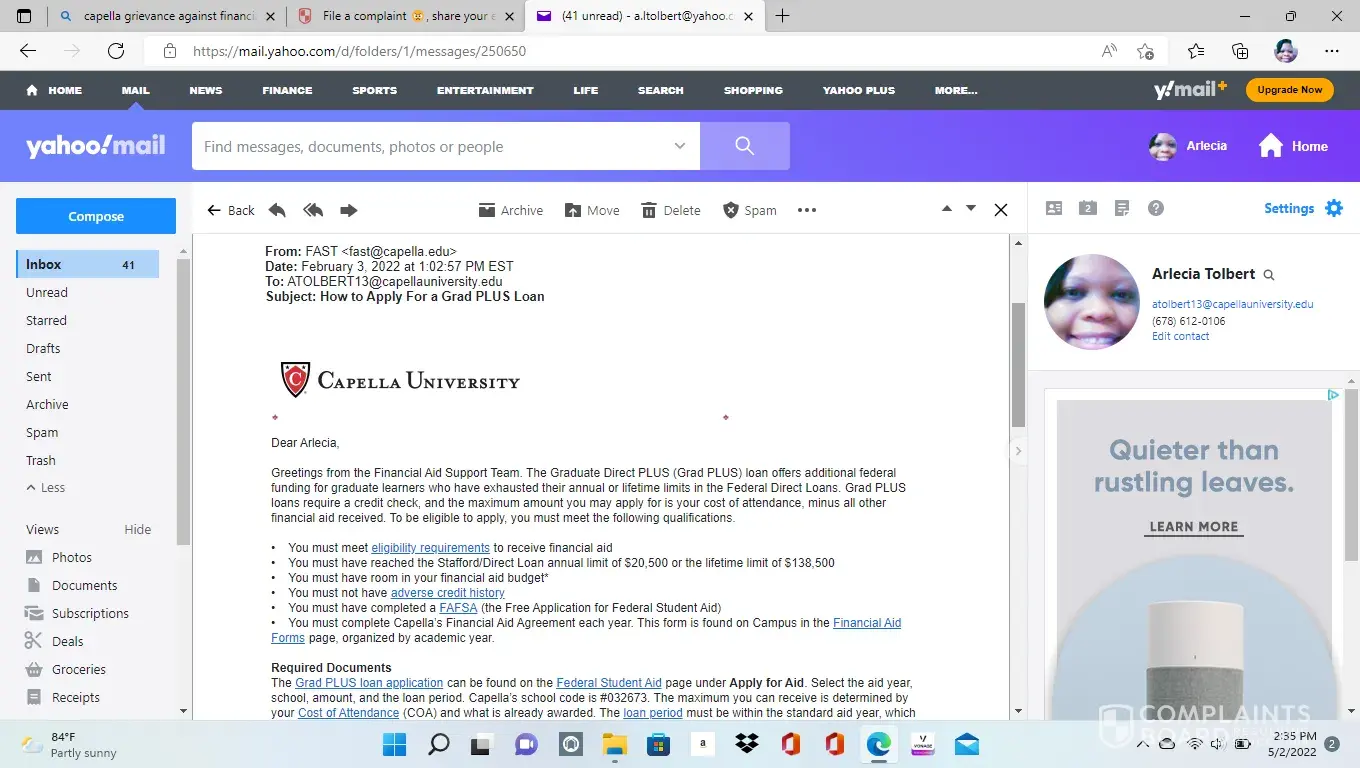Expand the MORE... navigation menu
The width and height of the screenshot is (1360, 768).
[956, 90]
